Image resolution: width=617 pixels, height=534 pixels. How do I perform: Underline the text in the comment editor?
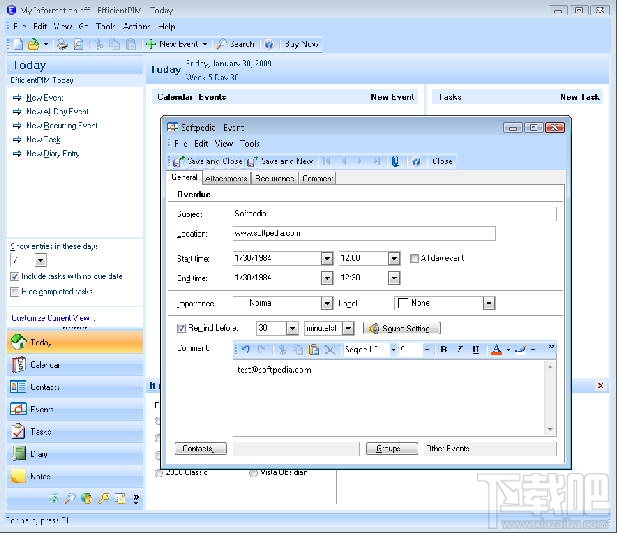(475, 349)
